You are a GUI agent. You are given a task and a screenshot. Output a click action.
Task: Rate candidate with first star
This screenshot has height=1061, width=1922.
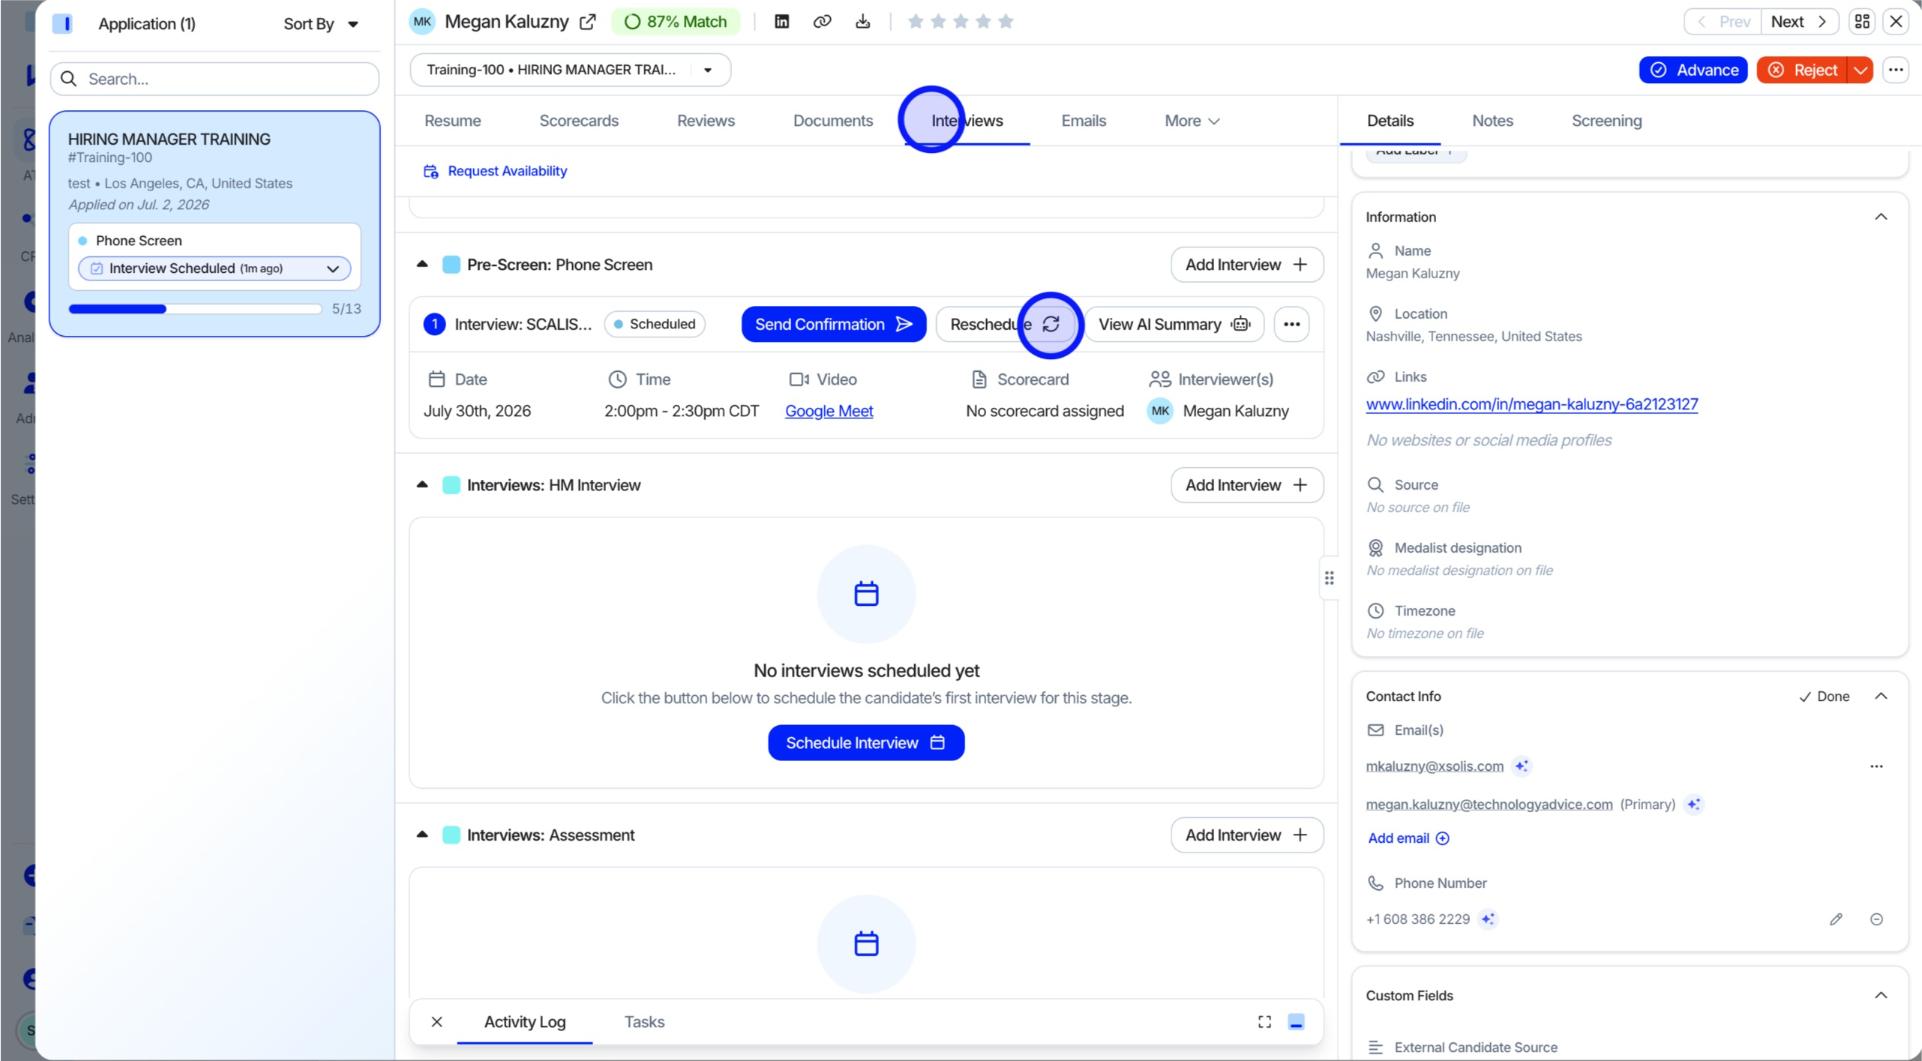[x=915, y=21]
